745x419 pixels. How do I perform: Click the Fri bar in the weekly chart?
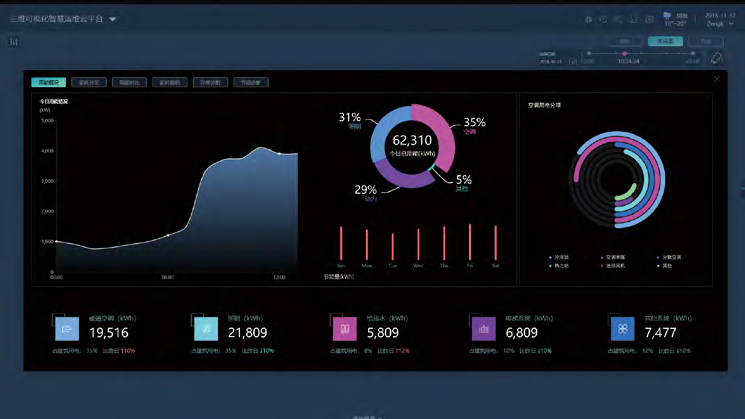pyautogui.click(x=470, y=242)
